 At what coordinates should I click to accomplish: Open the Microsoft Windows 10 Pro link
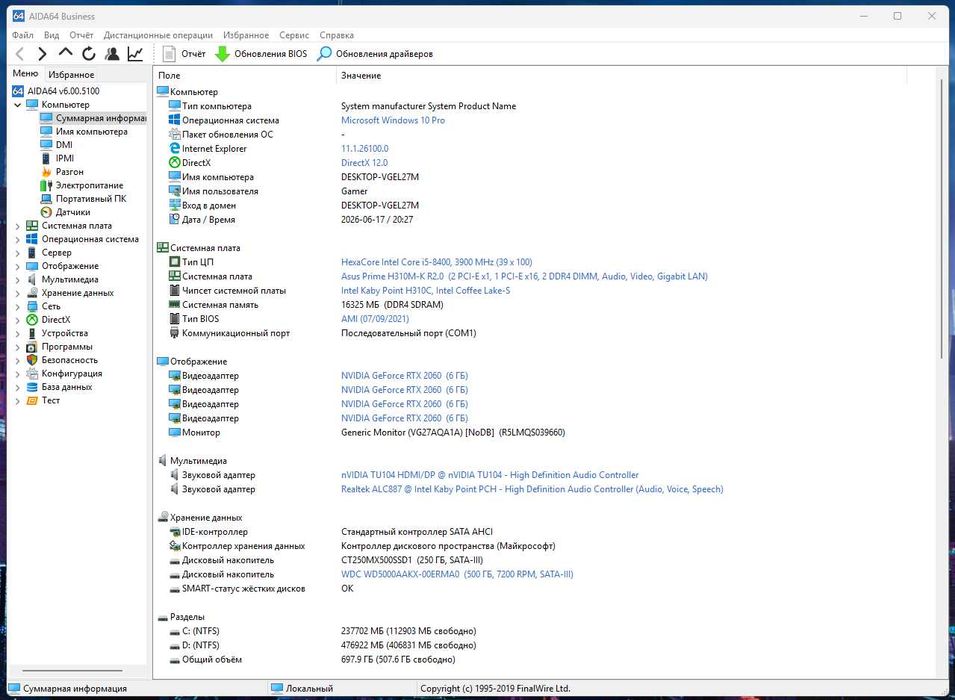coord(393,121)
